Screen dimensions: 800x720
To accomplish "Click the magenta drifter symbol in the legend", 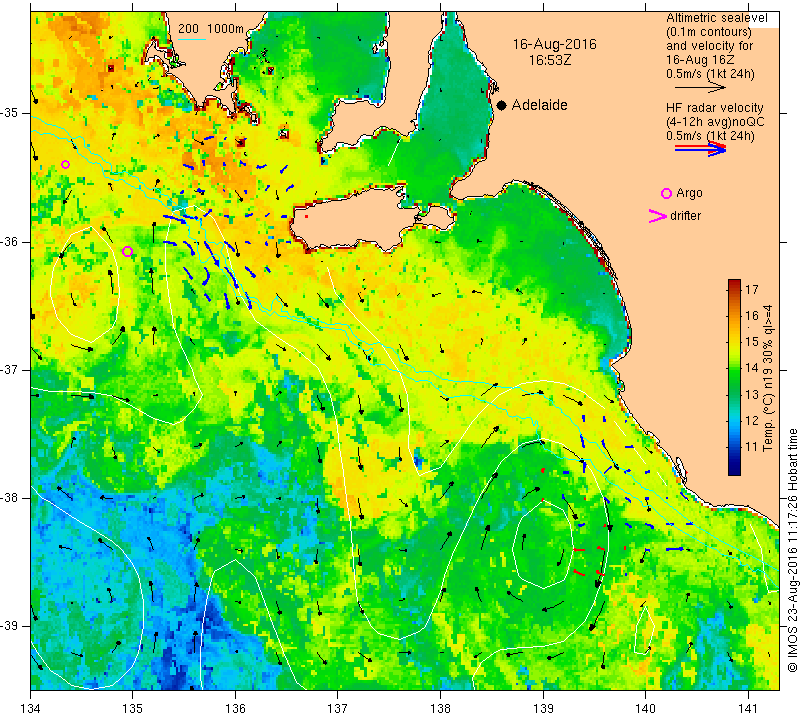I will pos(658,216).
